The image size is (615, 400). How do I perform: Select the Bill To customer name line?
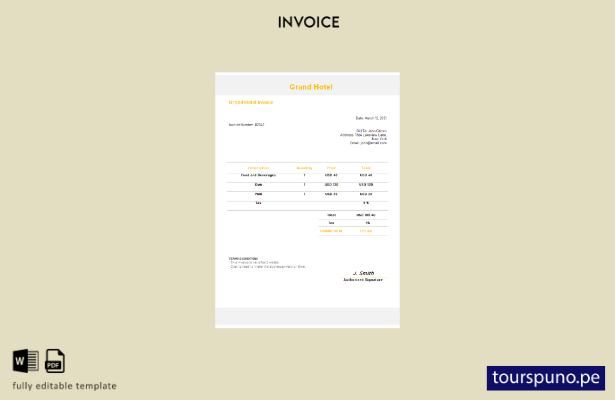point(371,131)
